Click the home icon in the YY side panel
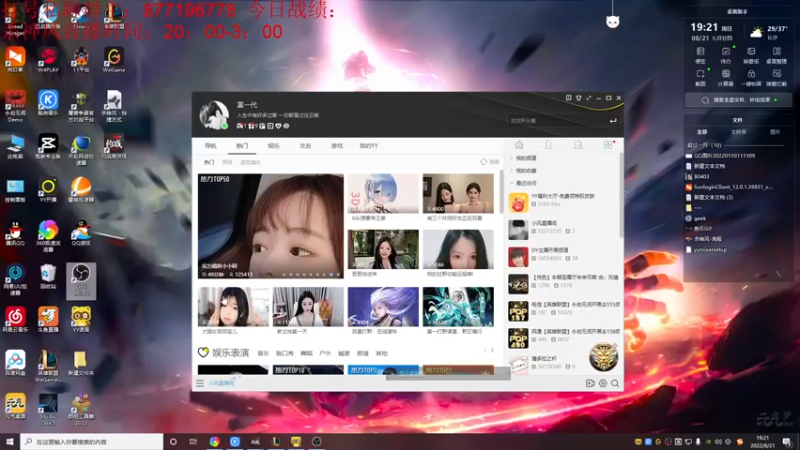 click(519, 145)
